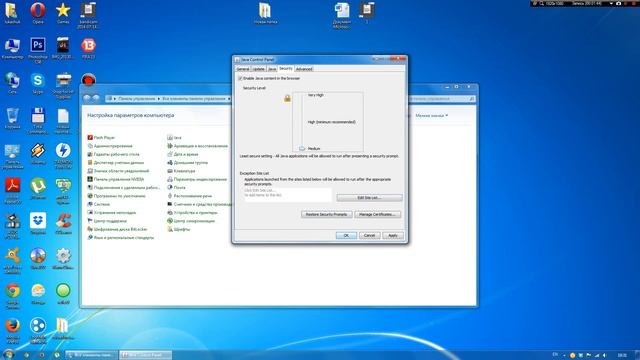Open 'Дата и время' item
The width and height of the screenshot is (640, 360).
[x=183, y=154]
